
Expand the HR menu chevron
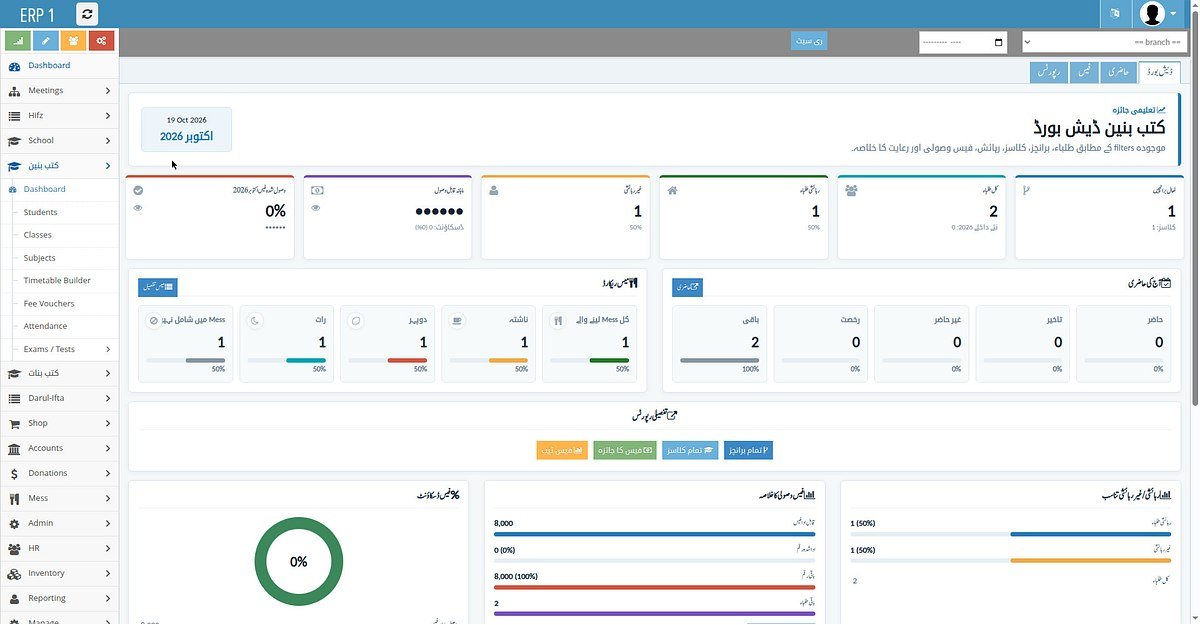click(108, 548)
